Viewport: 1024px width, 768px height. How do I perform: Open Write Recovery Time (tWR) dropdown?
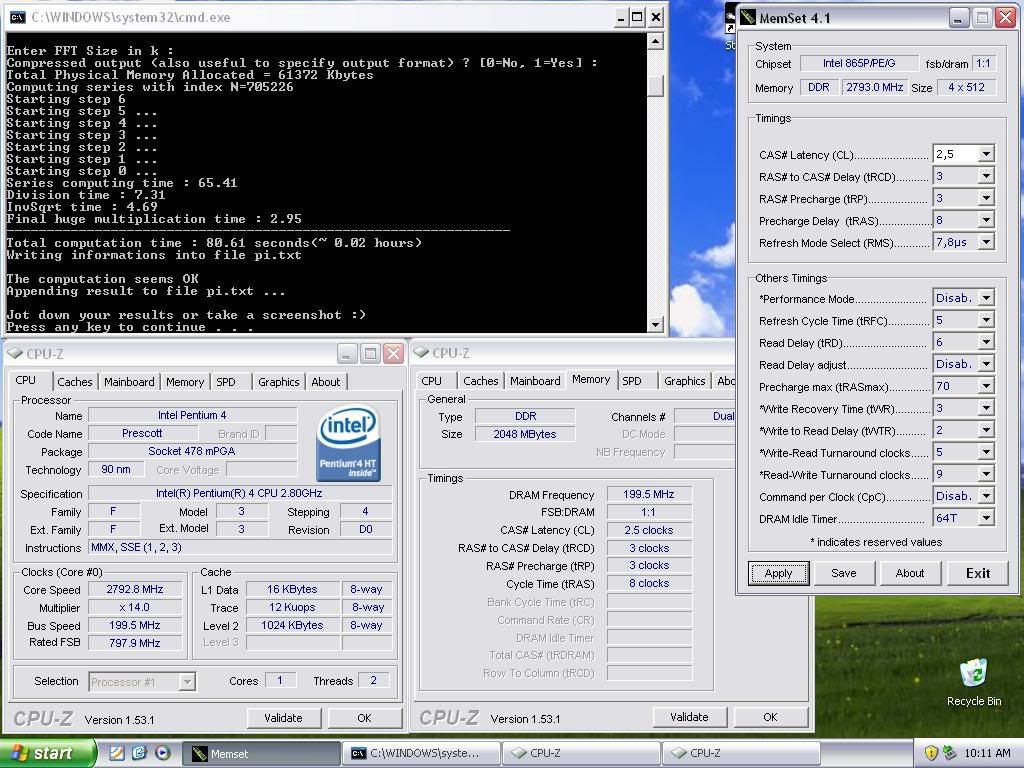[986, 408]
